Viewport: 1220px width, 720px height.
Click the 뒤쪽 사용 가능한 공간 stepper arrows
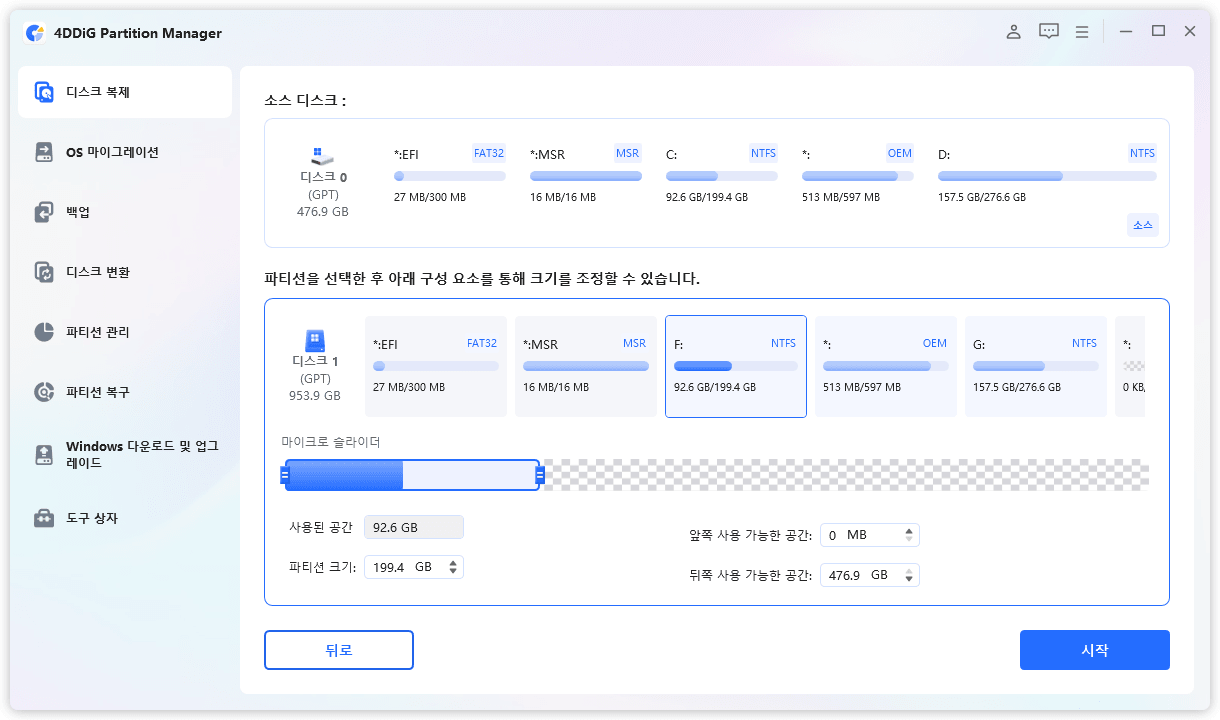pos(908,575)
